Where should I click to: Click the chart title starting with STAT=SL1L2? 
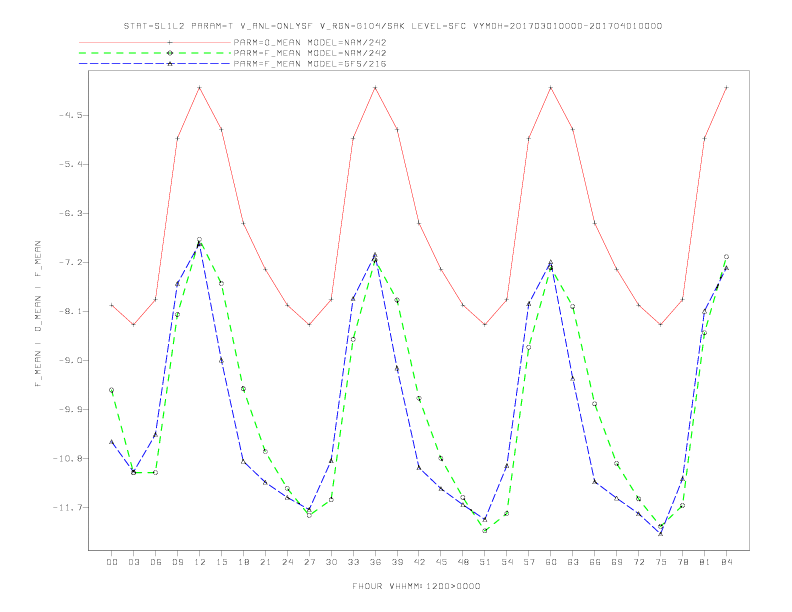(392, 26)
